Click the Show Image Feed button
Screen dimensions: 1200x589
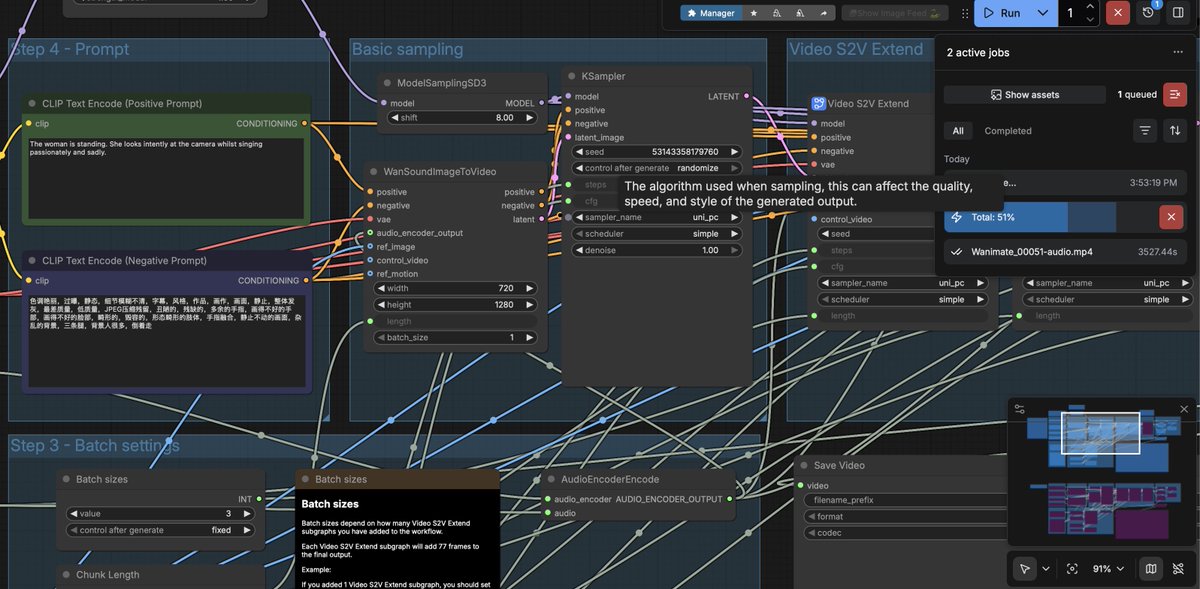[x=895, y=13]
